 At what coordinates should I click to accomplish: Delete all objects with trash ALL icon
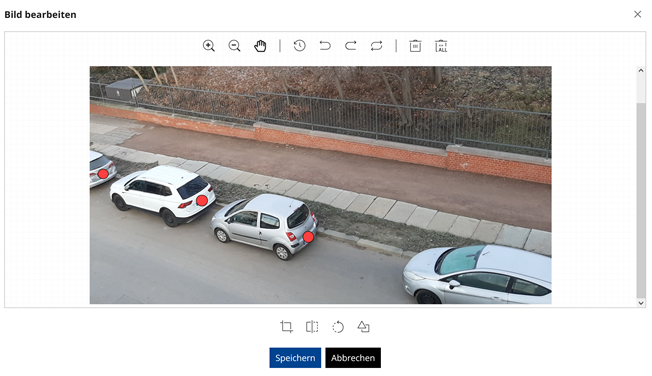[x=441, y=46]
